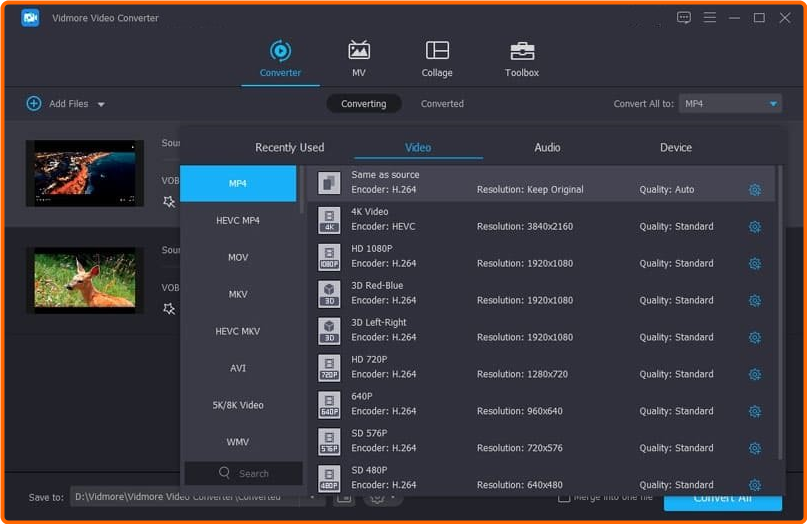
Task: Select 5K/8K Video format
Action: (238, 405)
